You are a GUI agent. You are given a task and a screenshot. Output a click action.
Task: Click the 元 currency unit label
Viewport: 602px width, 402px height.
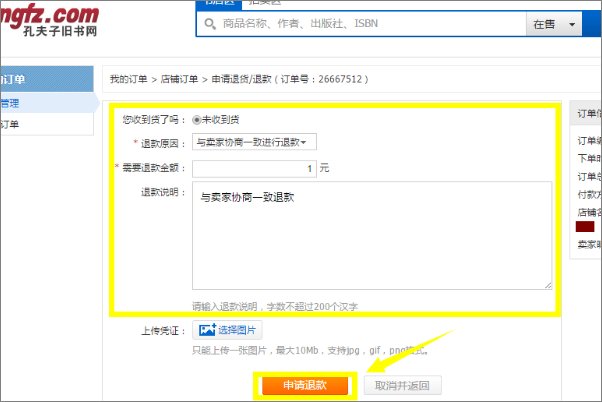point(324,168)
